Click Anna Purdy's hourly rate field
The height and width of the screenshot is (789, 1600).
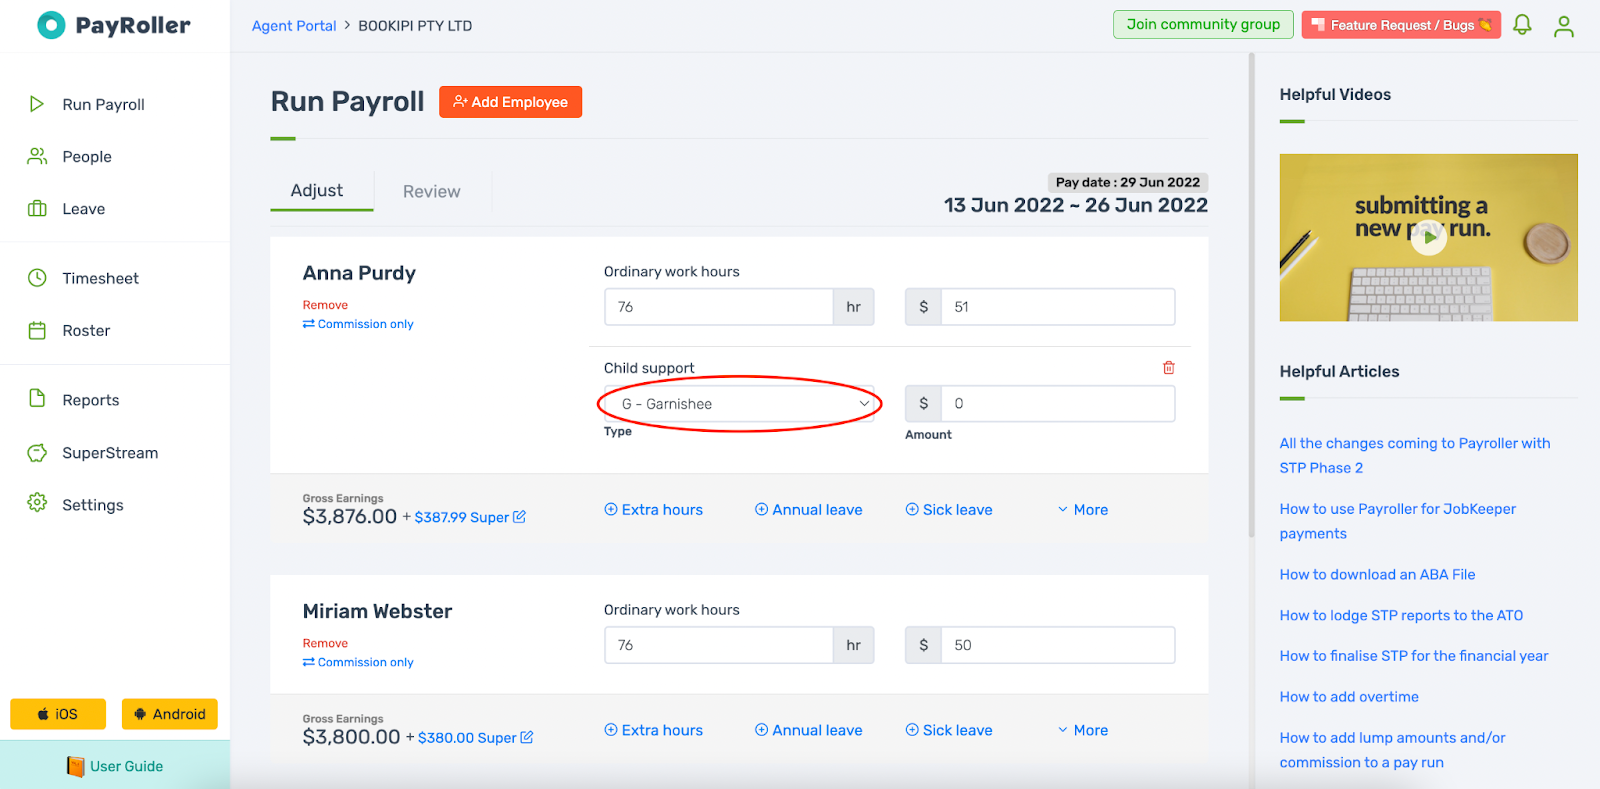(x=1058, y=307)
